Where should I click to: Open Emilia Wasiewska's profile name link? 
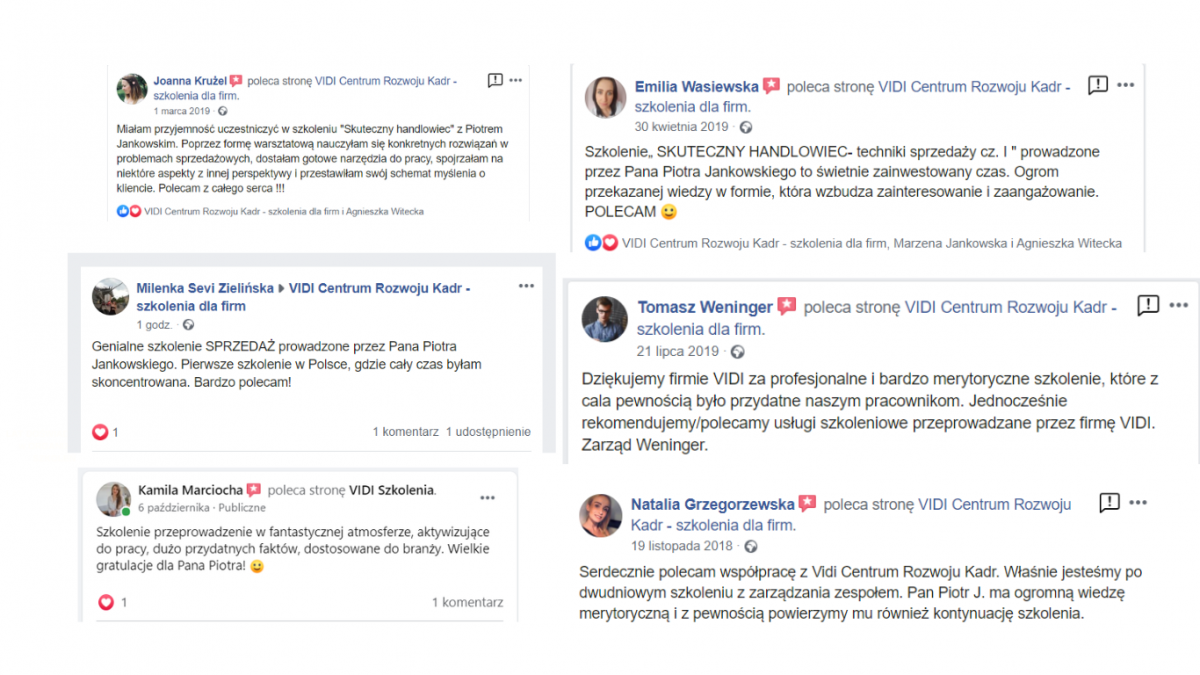click(x=697, y=87)
